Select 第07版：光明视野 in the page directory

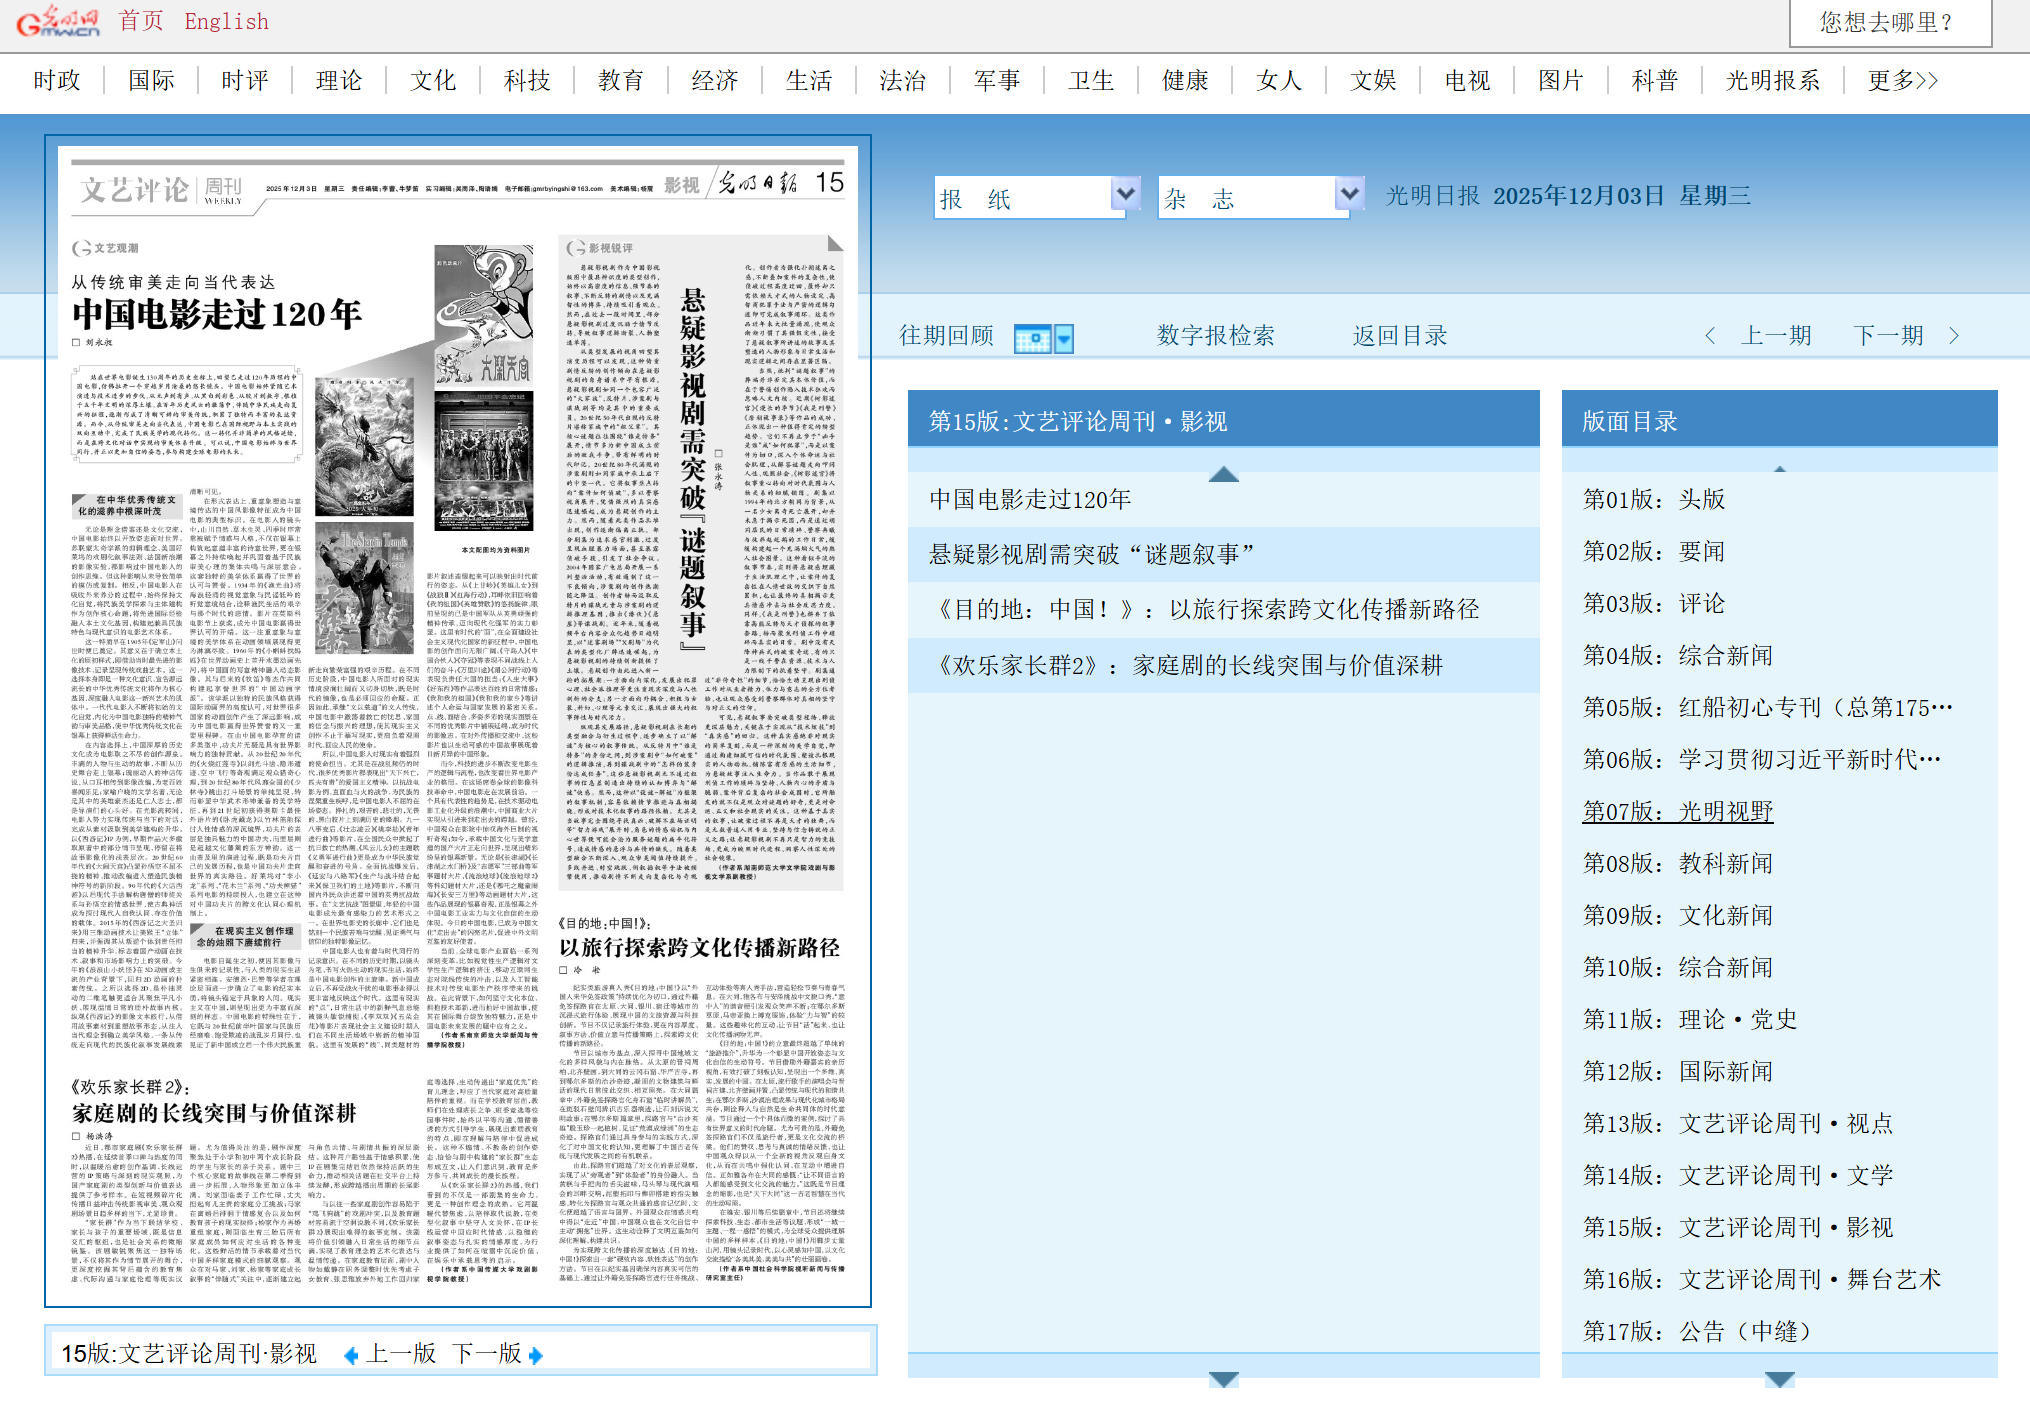click(x=1678, y=812)
